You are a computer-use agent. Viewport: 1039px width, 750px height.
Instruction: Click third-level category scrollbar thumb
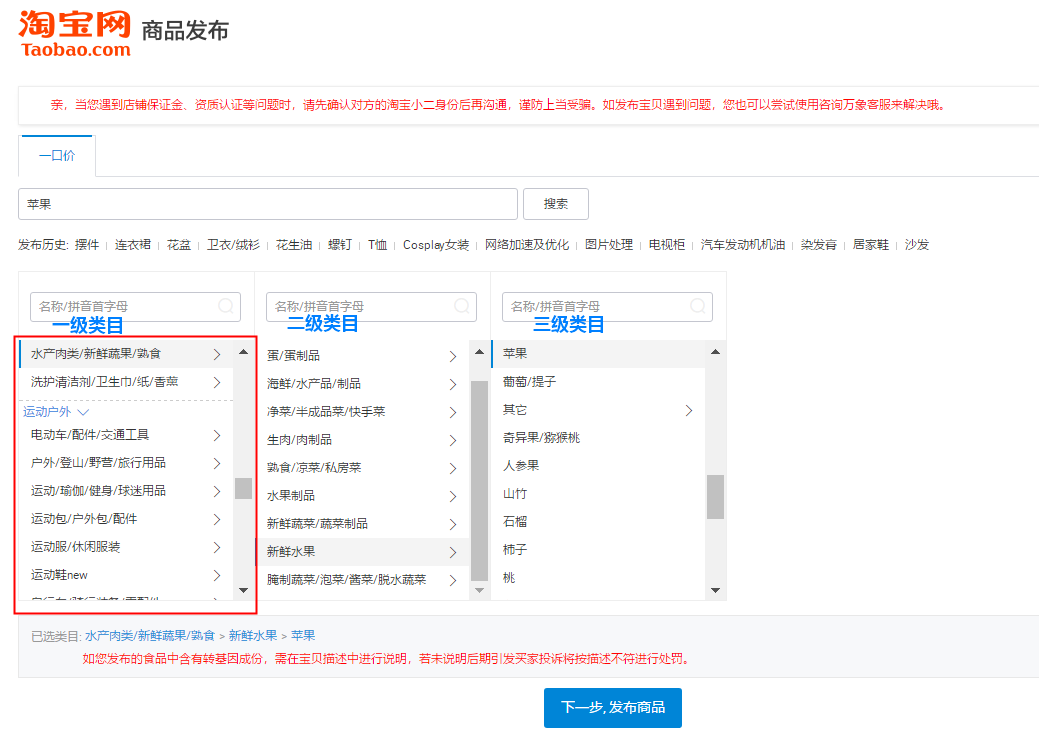tap(715, 497)
